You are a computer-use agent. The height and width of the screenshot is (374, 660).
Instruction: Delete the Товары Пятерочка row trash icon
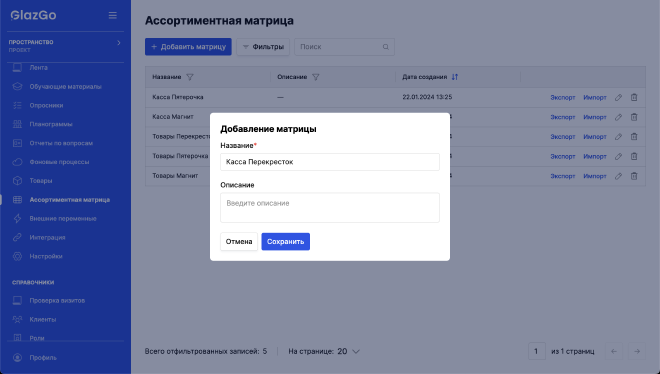click(x=634, y=156)
